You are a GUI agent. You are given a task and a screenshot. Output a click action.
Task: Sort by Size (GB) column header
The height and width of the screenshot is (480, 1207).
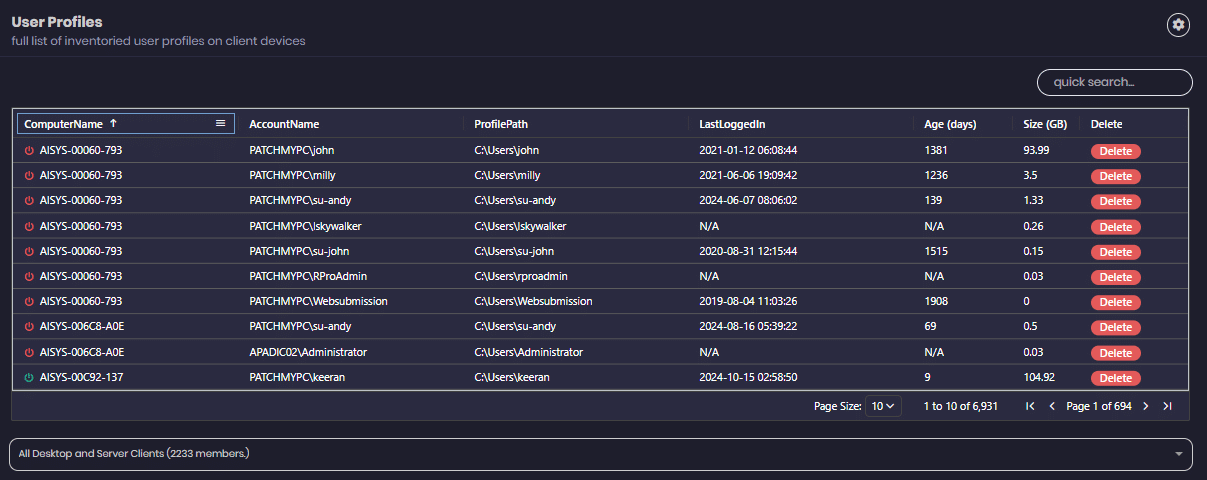1043,124
